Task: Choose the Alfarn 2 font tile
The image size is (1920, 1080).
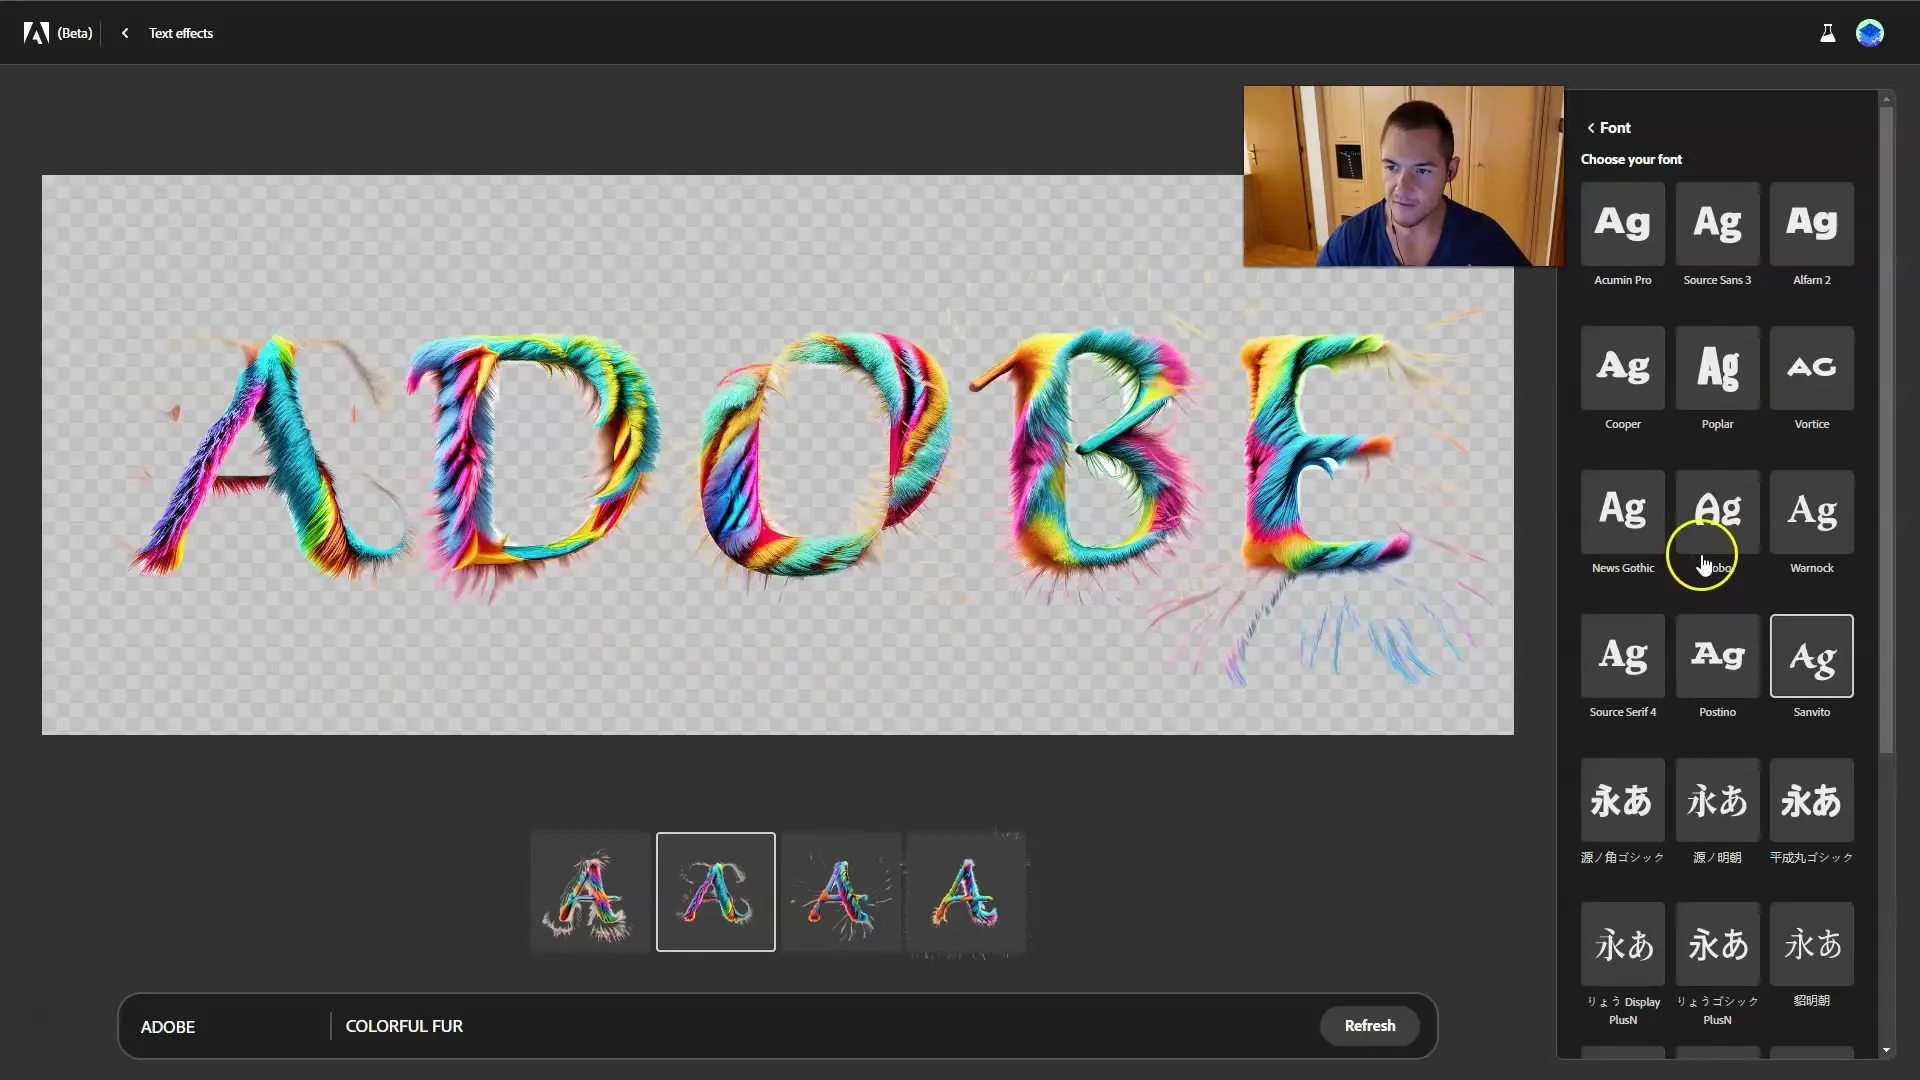Action: point(1811,223)
